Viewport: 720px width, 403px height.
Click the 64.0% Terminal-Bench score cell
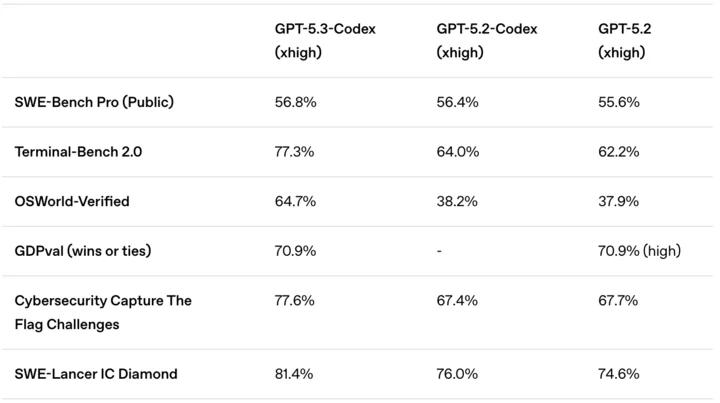tap(458, 152)
